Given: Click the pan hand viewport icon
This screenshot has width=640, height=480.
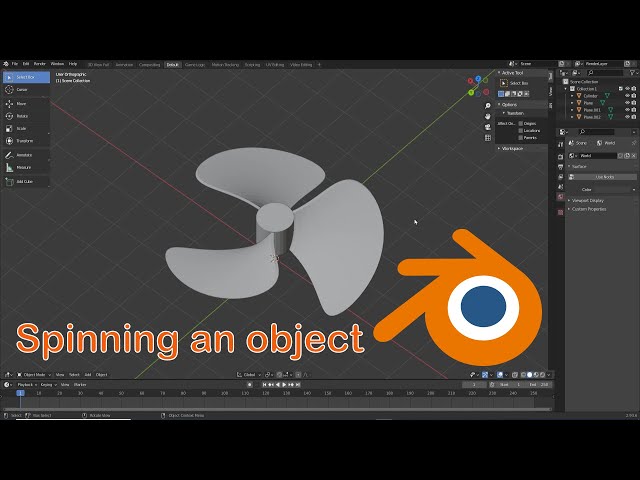Looking at the screenshot, I should pos(488,117).
